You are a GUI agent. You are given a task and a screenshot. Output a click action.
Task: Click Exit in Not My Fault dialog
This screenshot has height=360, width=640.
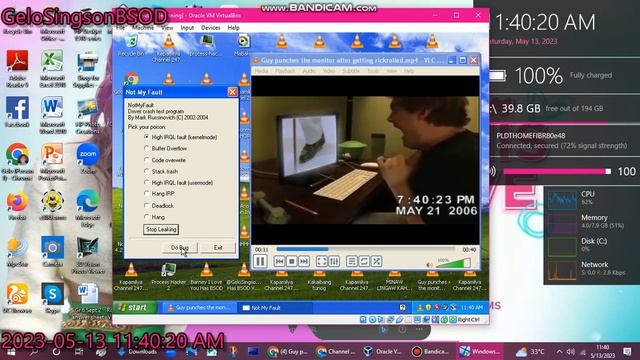(218, 248)
